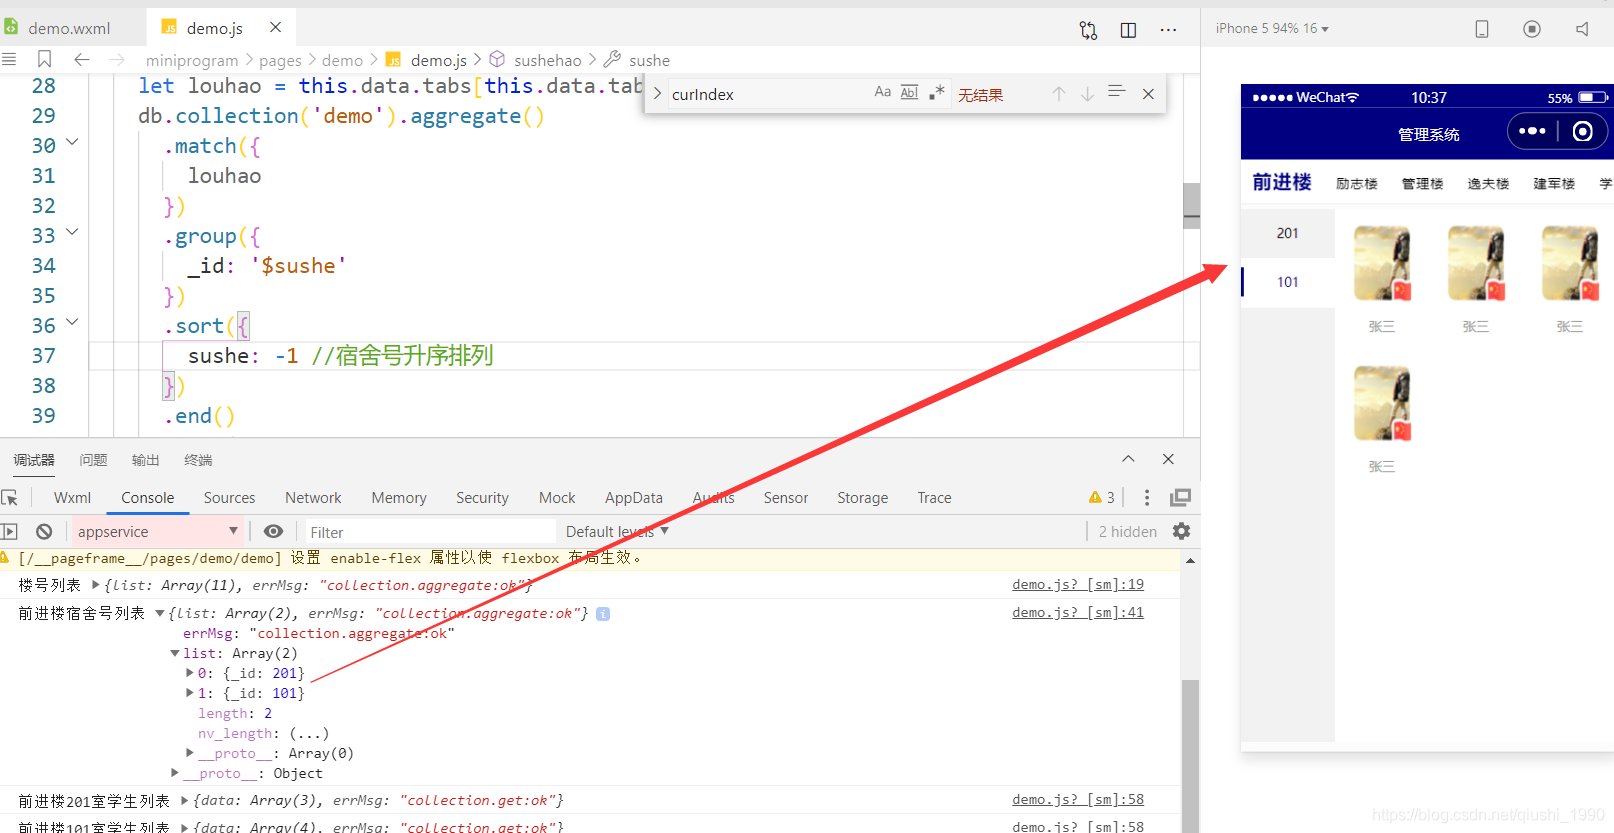Open console settings gear

point(1181,532)
